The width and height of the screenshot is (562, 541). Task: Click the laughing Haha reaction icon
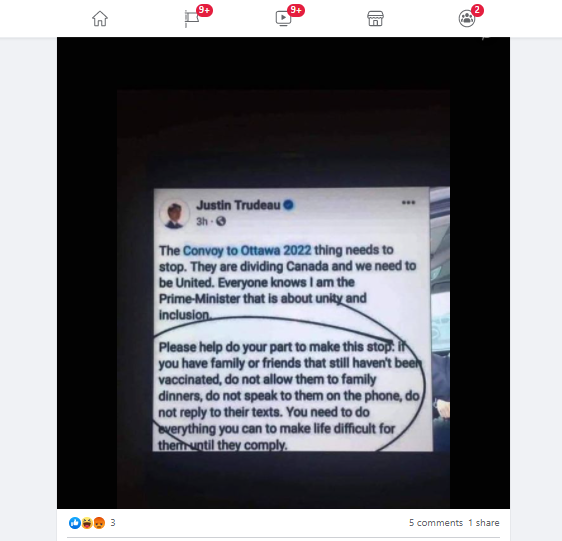point(87,523)
